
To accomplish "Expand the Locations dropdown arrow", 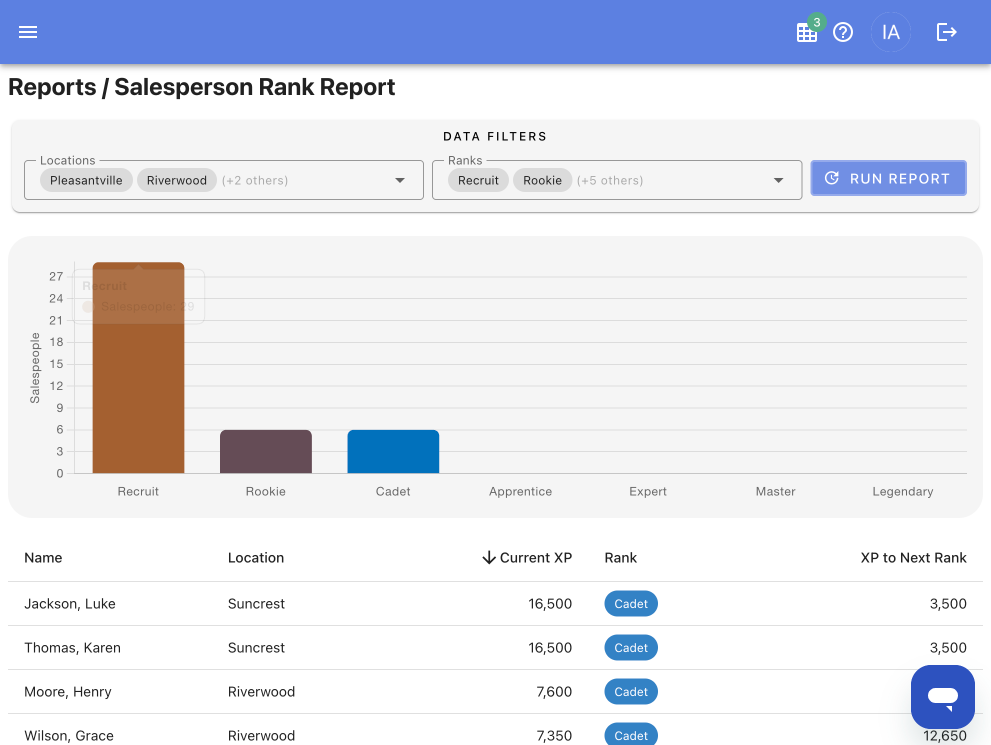I will (x=399, y=181).
